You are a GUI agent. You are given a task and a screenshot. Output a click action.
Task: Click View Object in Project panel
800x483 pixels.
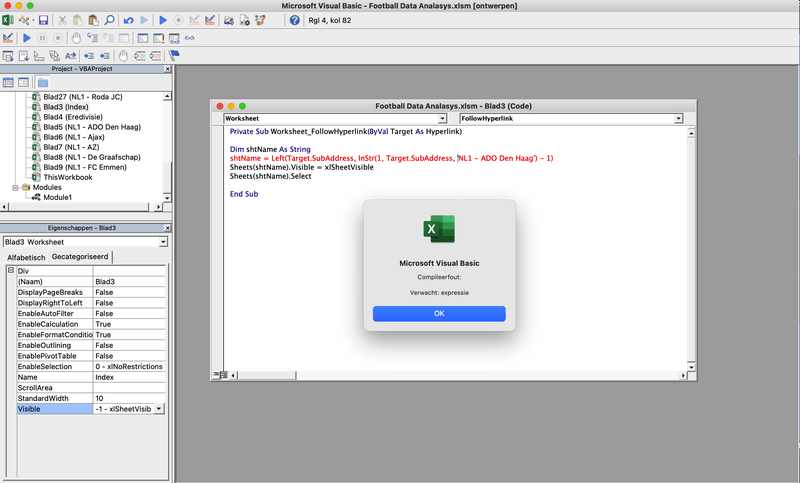tap(23, 83)
